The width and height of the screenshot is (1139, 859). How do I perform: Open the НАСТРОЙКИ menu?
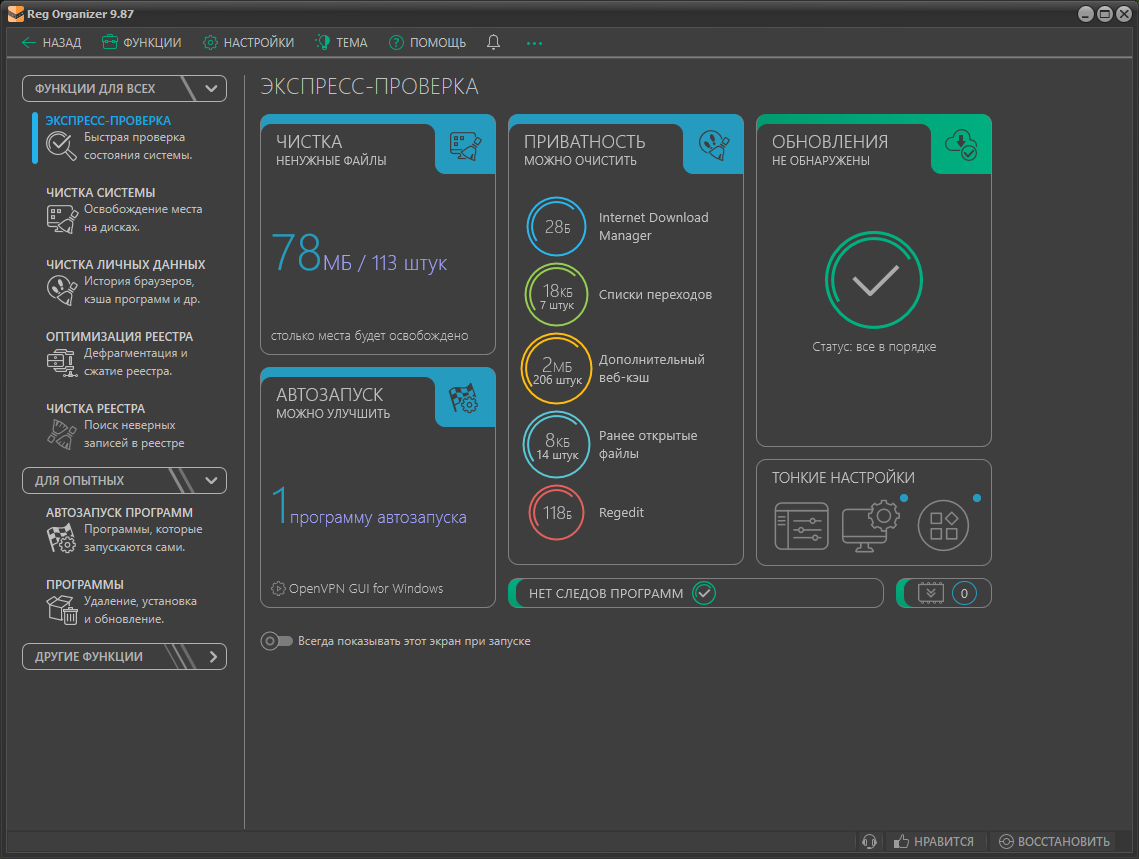pos(248,43)
